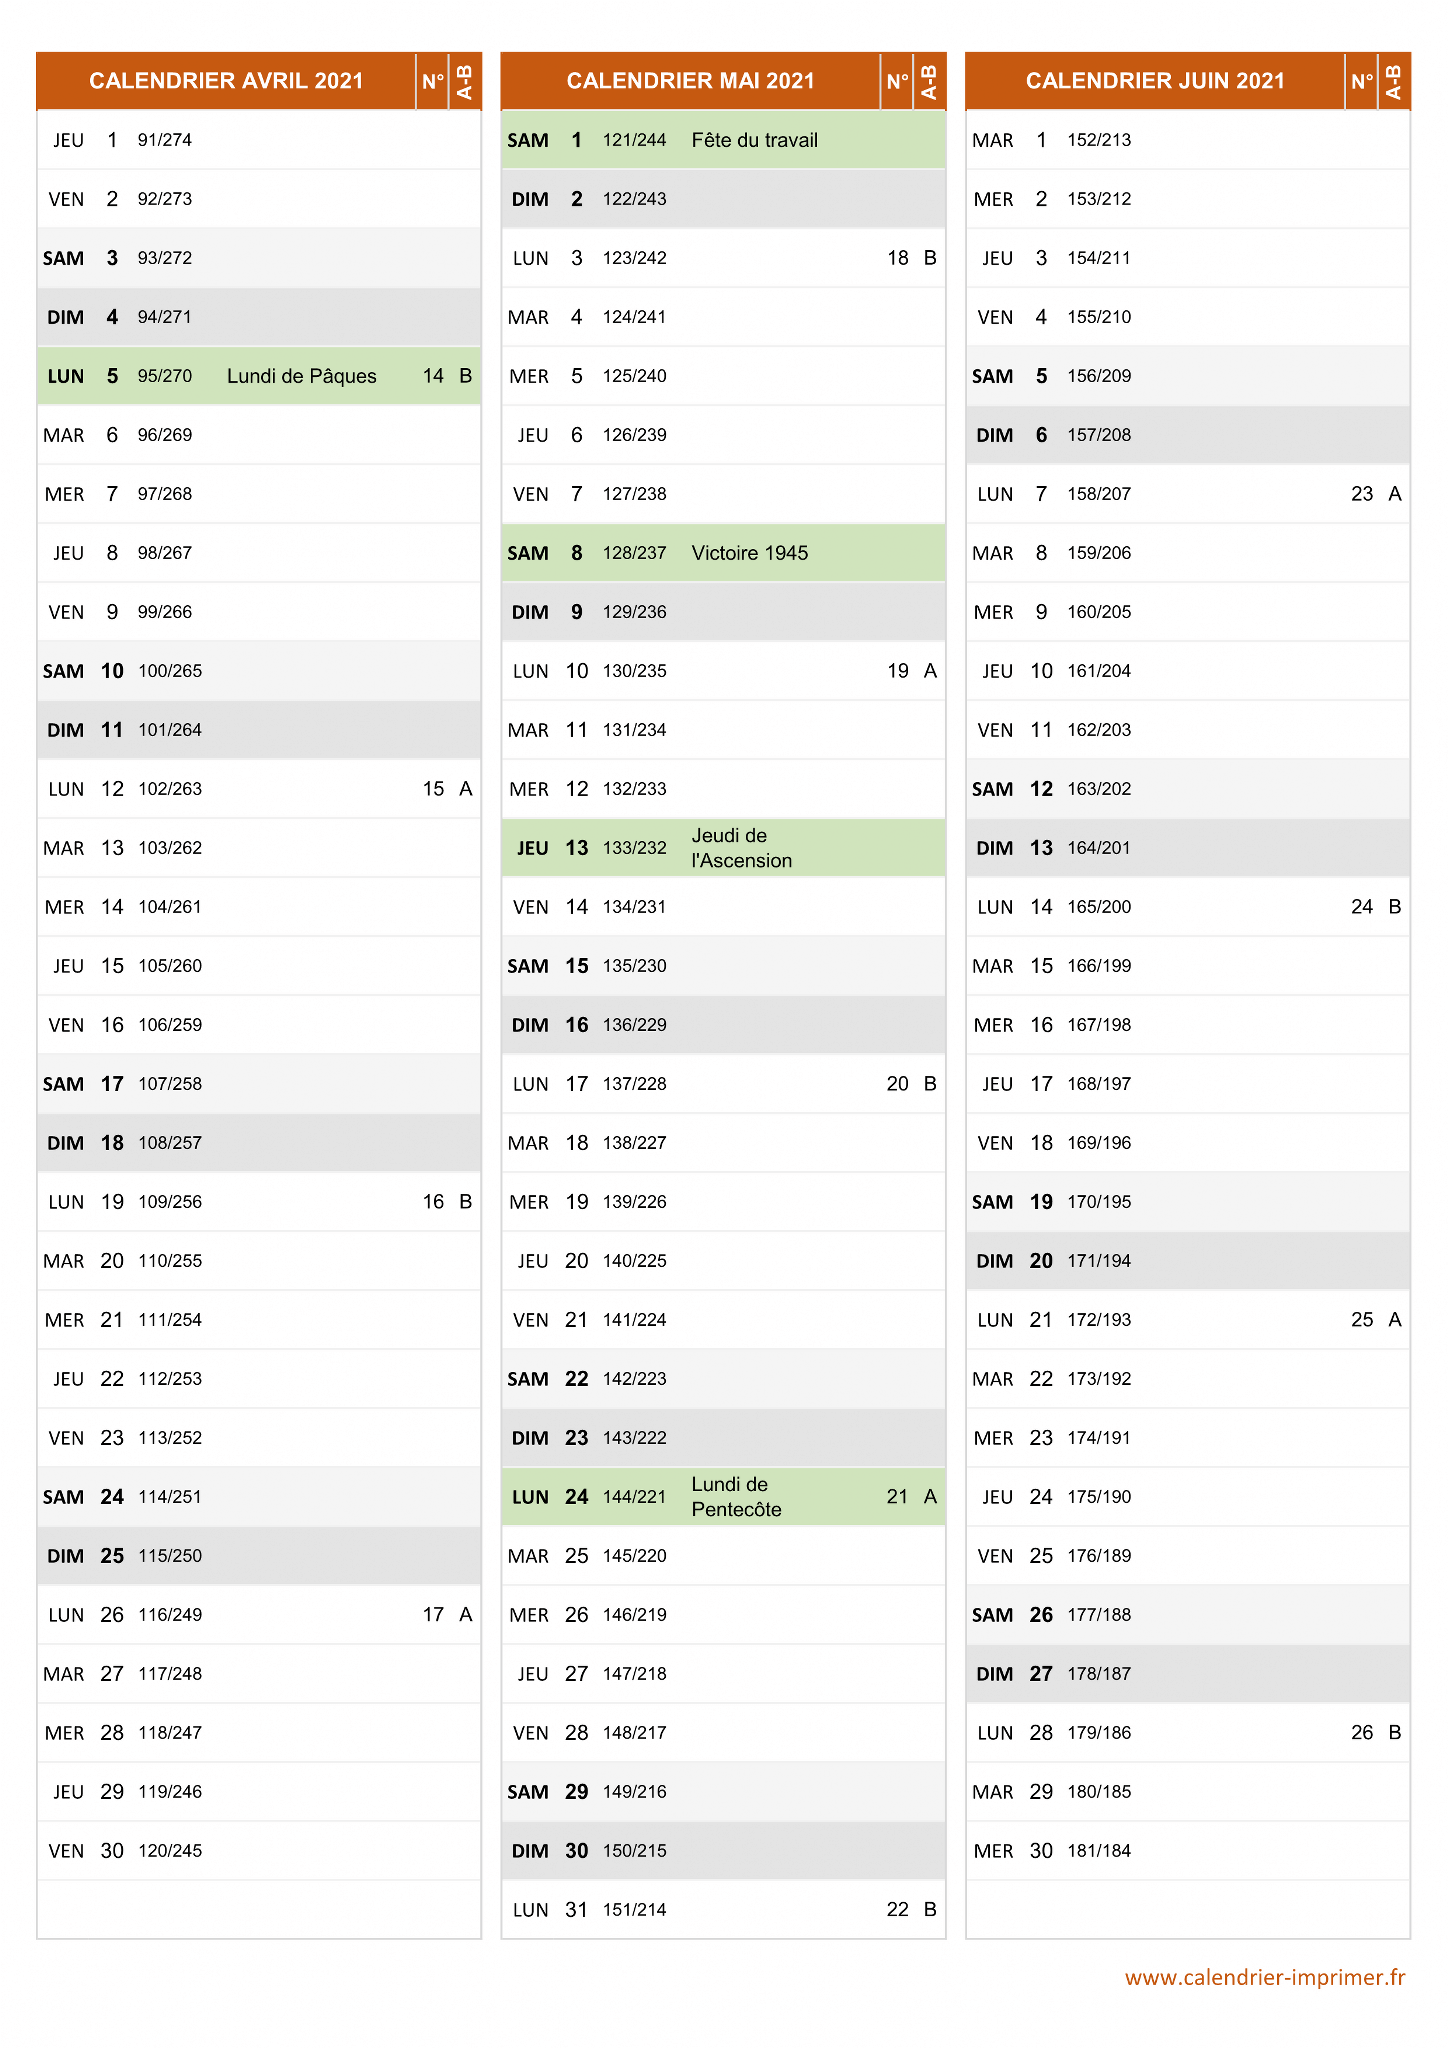Screen dimensions: 1448x2048
Task: Select the Fête du travail row
Action: pos(723,140)
